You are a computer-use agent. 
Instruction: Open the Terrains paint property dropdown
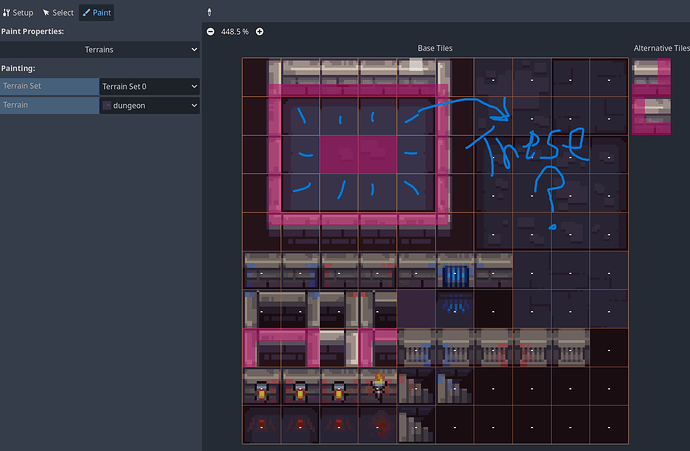click(x=100, y=48)
